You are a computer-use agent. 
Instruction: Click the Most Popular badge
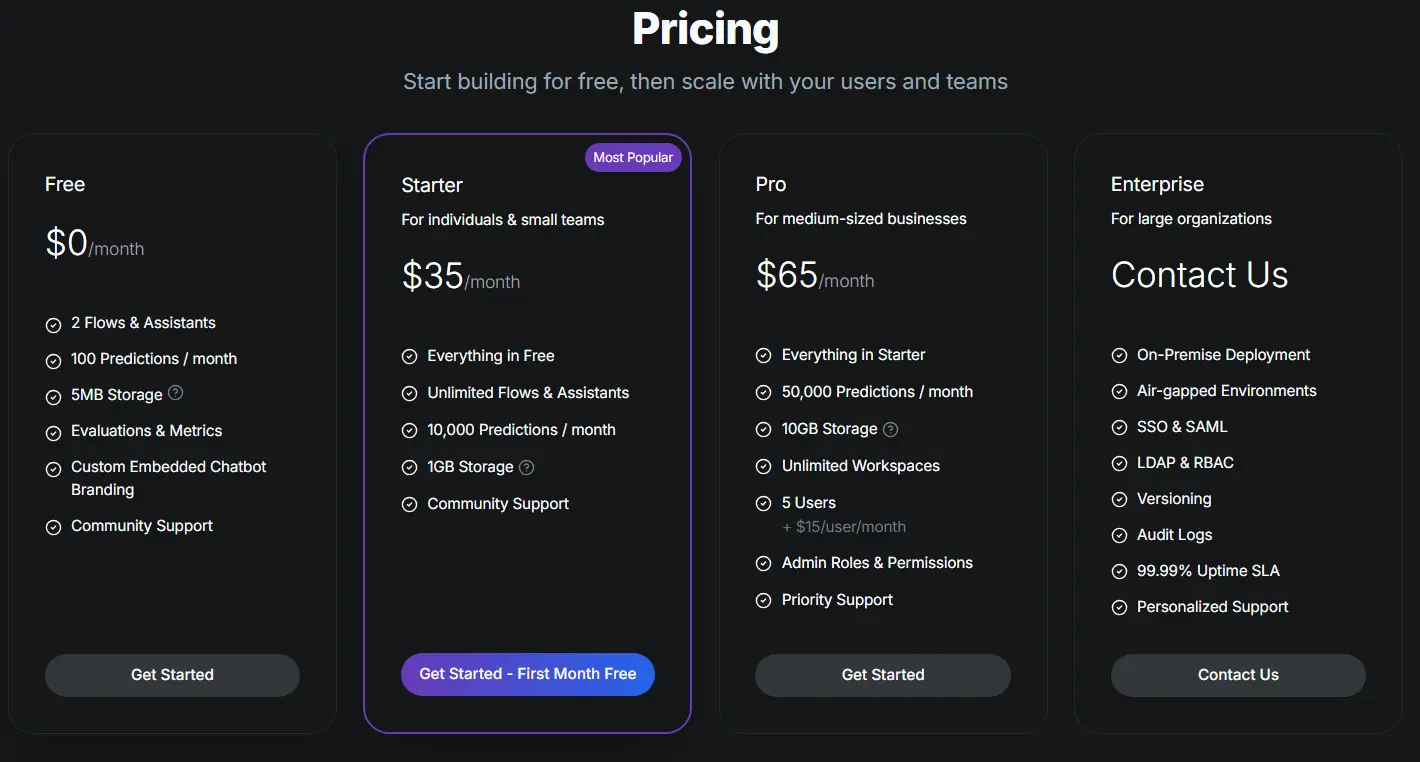point(633,158)
